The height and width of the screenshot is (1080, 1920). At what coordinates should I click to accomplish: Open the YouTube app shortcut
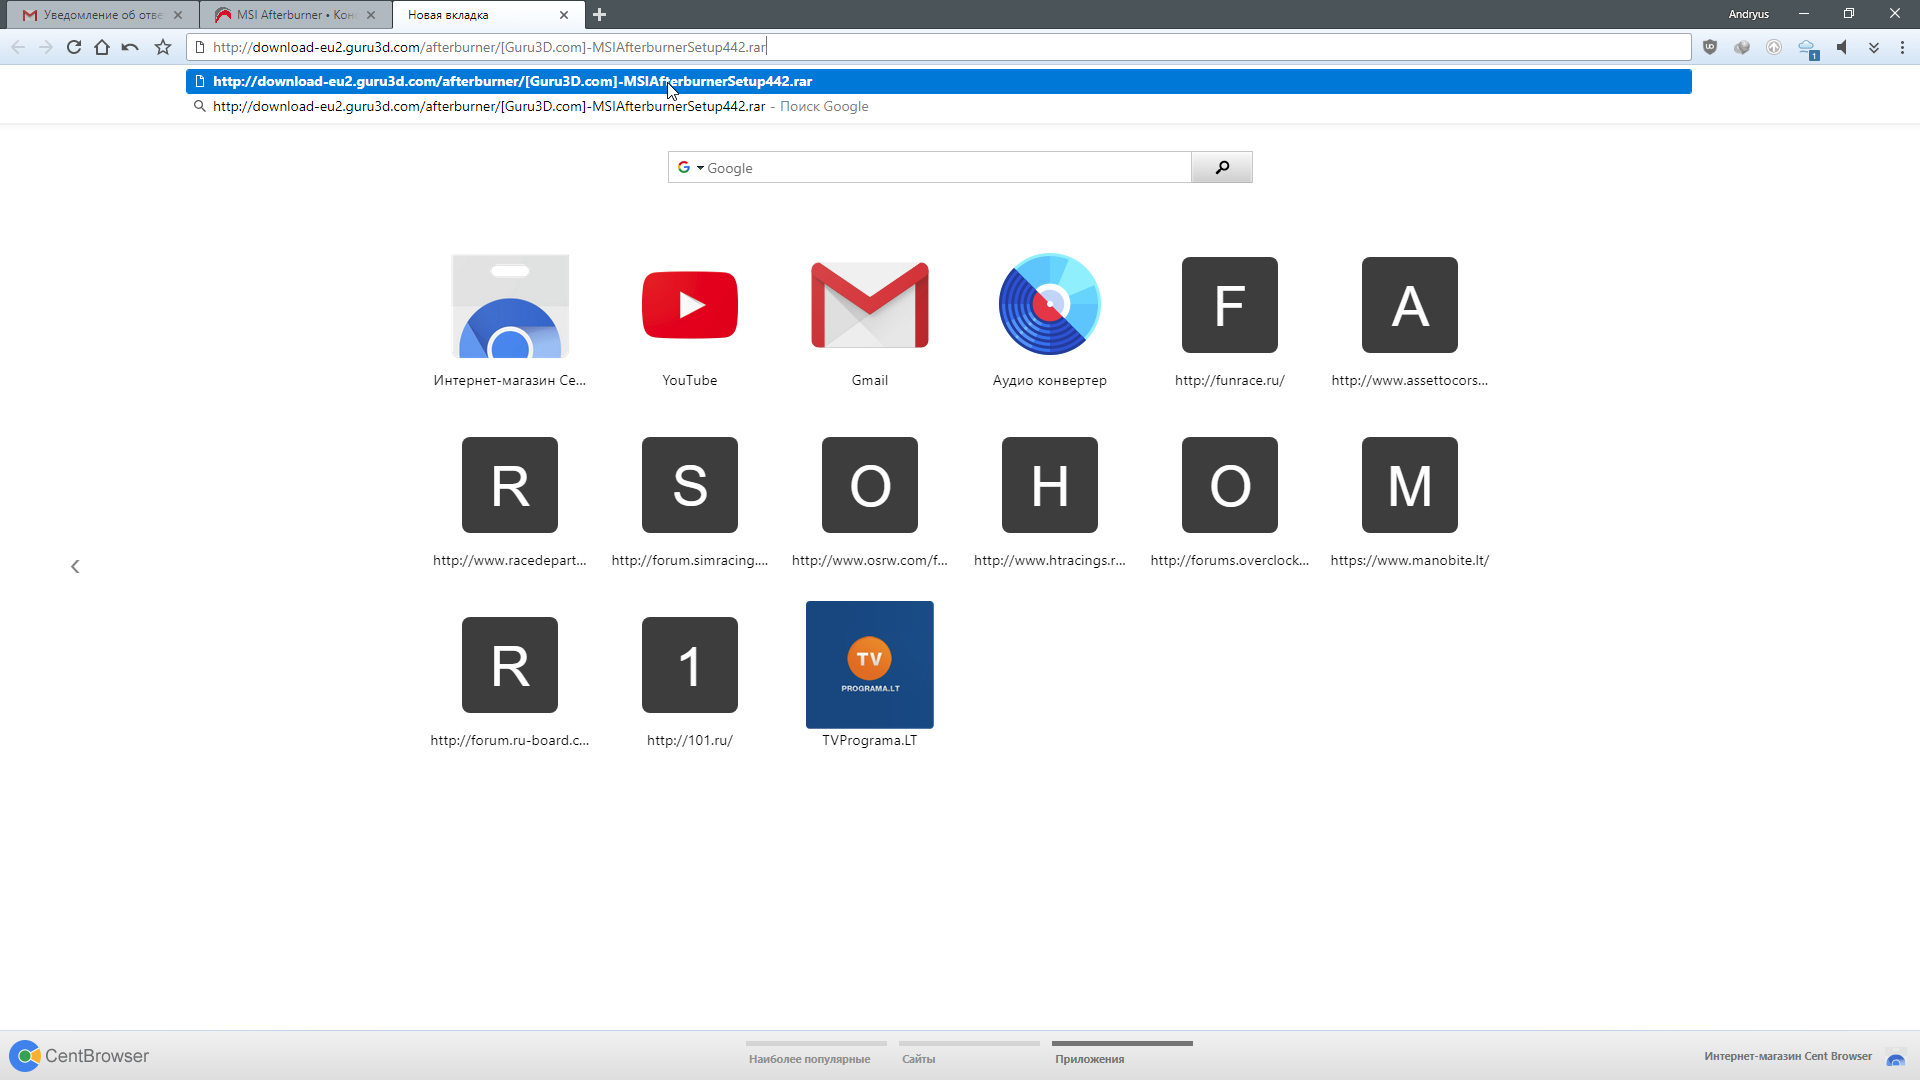[x=690, y=305]
